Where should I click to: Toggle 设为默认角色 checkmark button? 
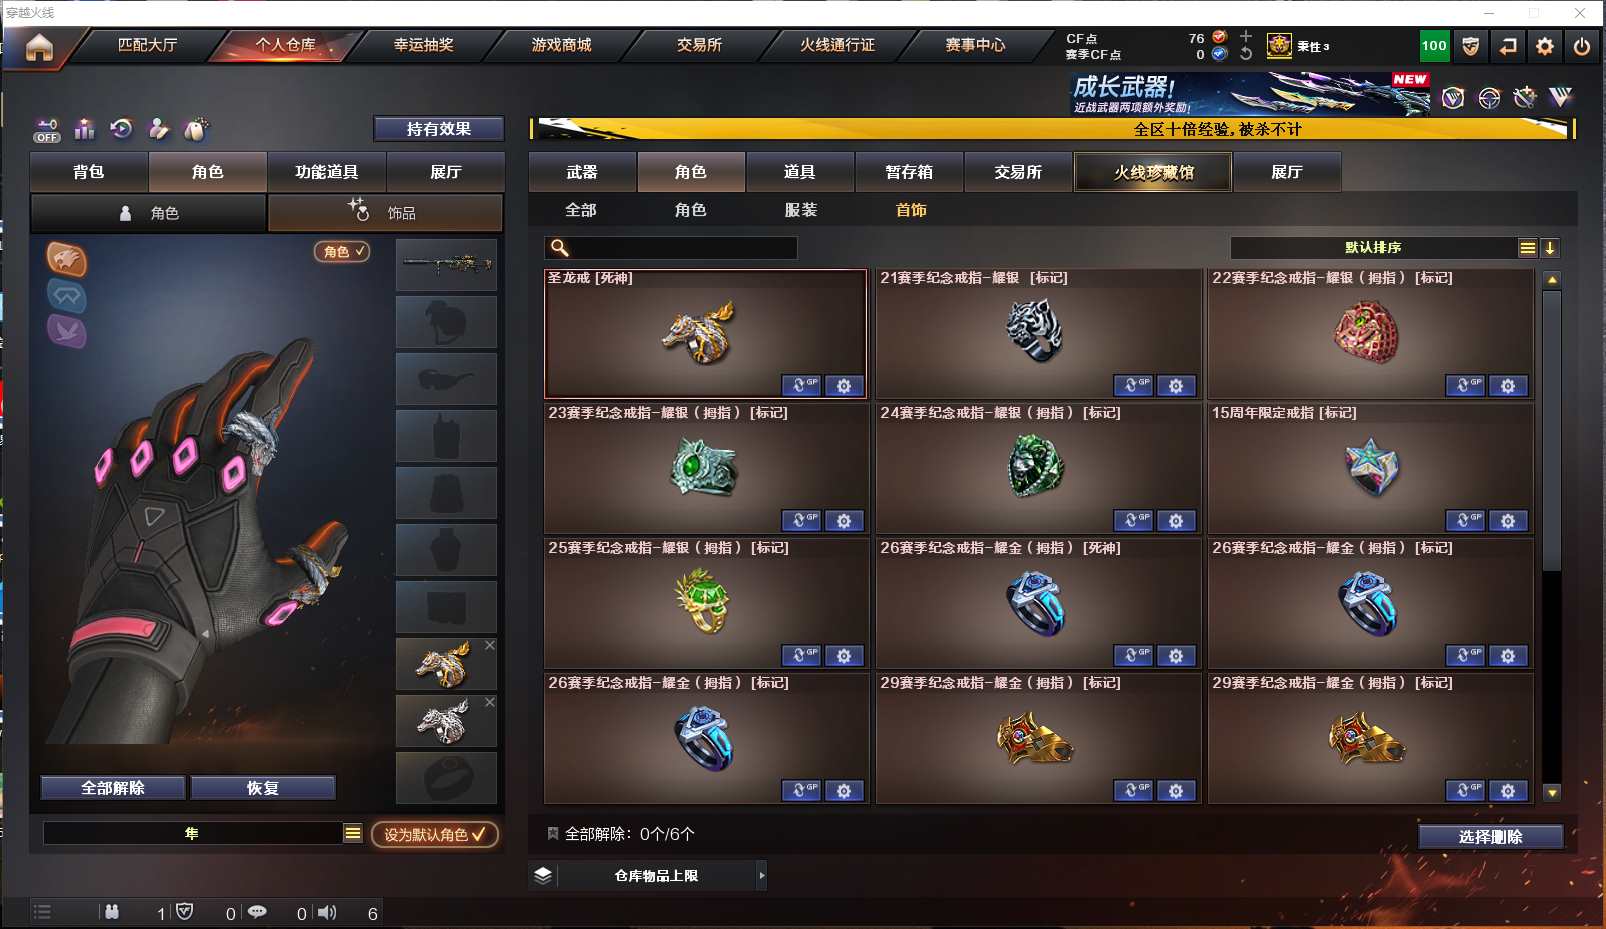(x=435, y=834)
